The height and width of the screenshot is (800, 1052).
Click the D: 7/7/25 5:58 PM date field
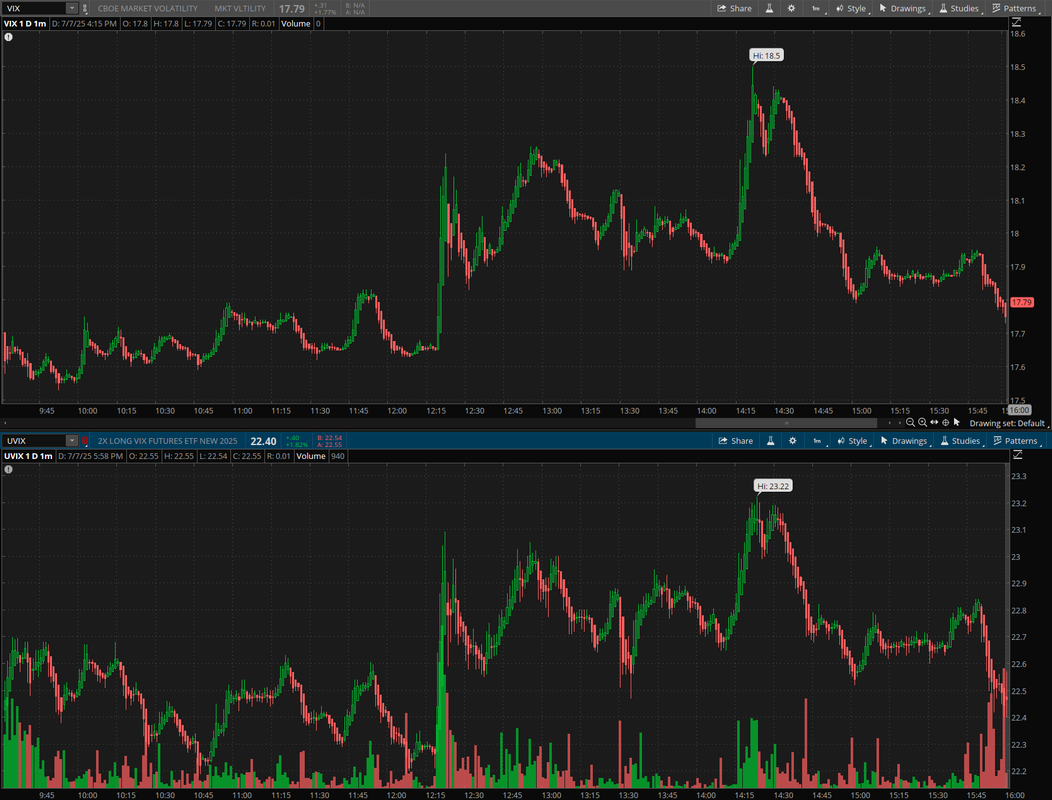coord(91,456)
